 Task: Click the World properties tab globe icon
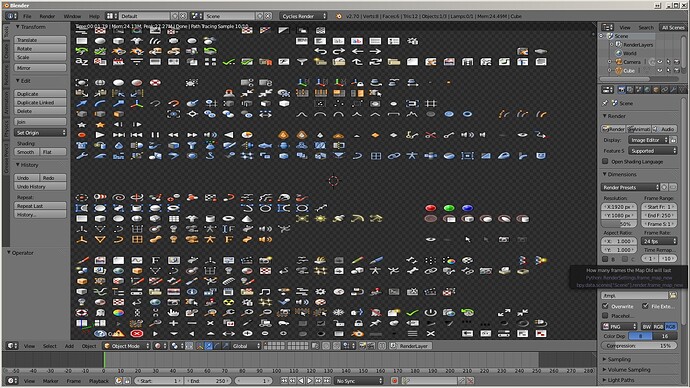[647, 90]
